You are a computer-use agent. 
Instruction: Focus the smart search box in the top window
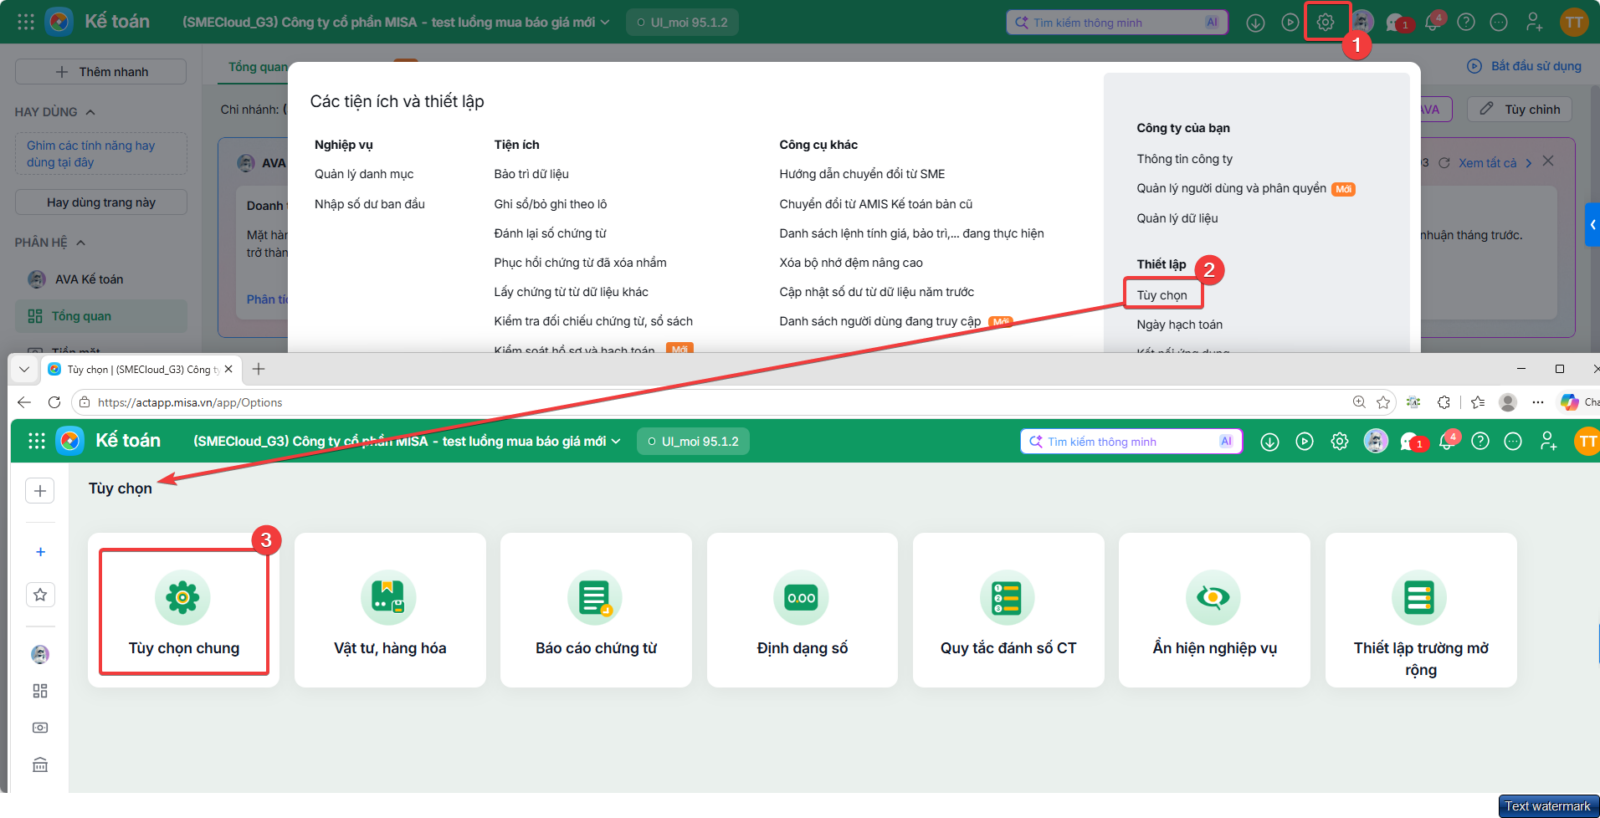coord(1117,22)
